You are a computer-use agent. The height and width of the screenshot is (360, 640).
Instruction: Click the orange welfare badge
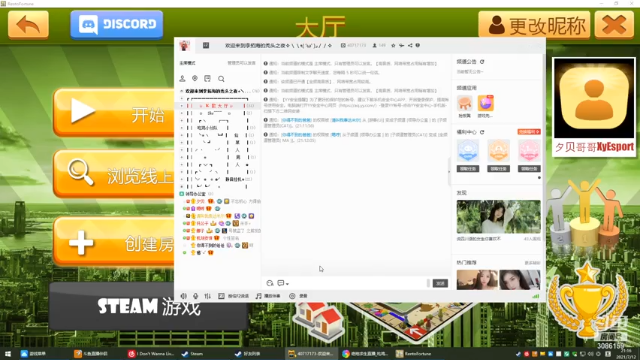[498, 151]
